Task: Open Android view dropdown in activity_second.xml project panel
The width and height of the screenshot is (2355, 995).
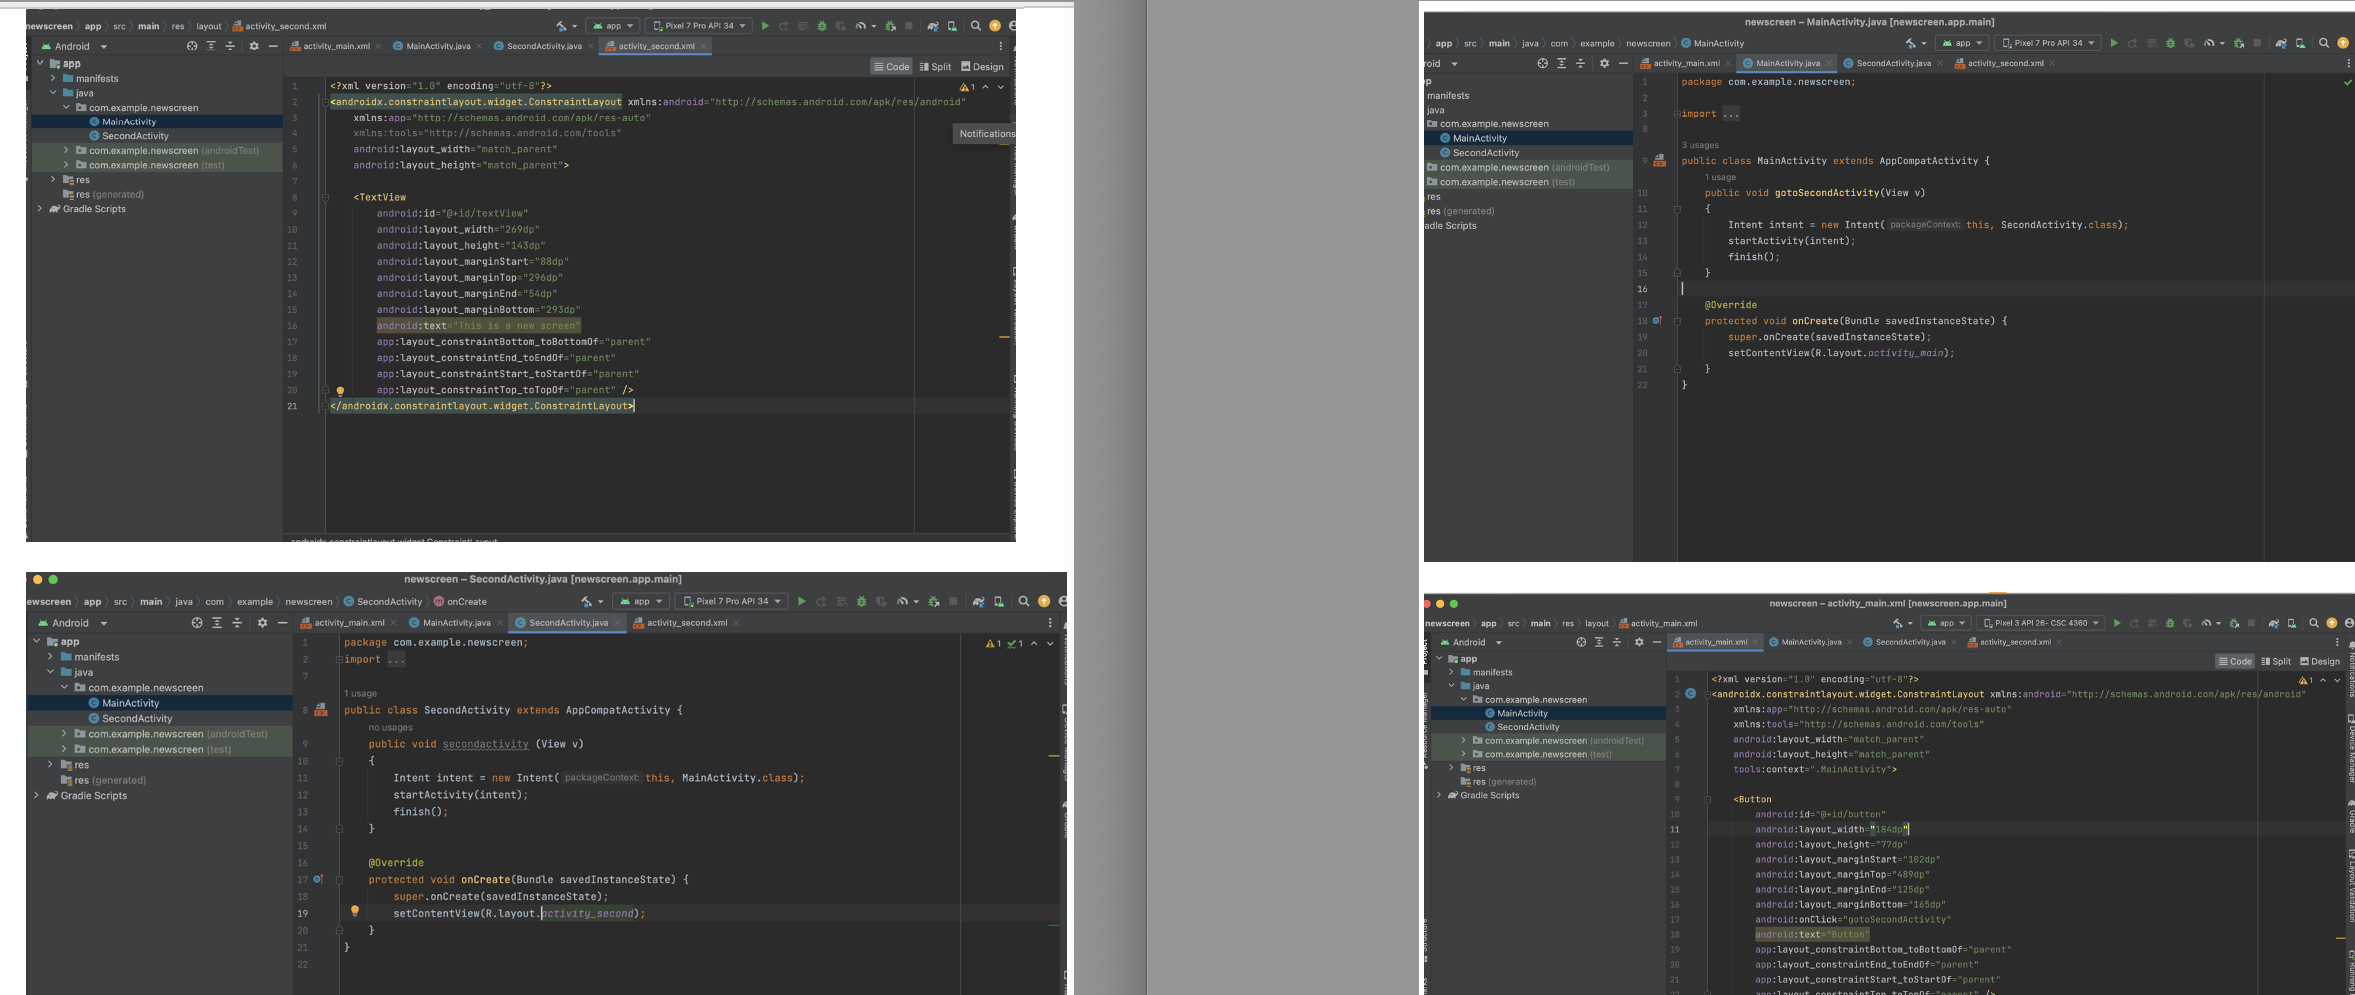Action: [x=73, y=46]
